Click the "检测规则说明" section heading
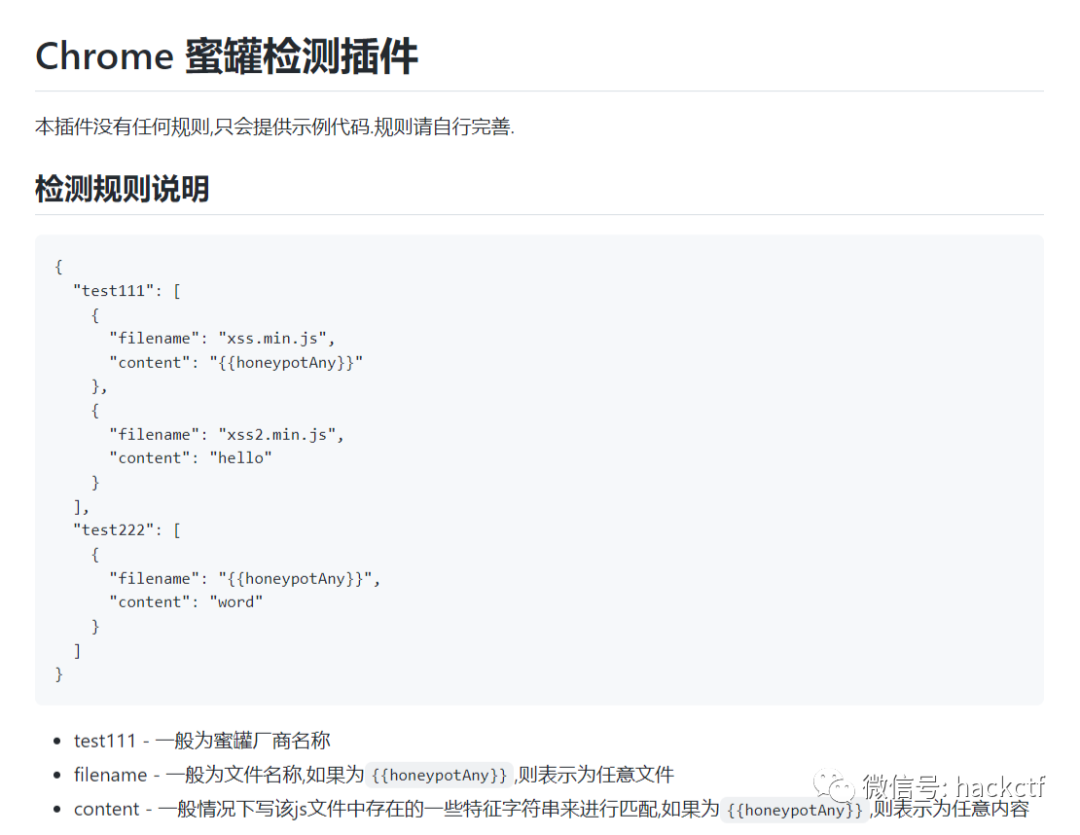This screenshot has height=835, width=1080. [122, 188]
